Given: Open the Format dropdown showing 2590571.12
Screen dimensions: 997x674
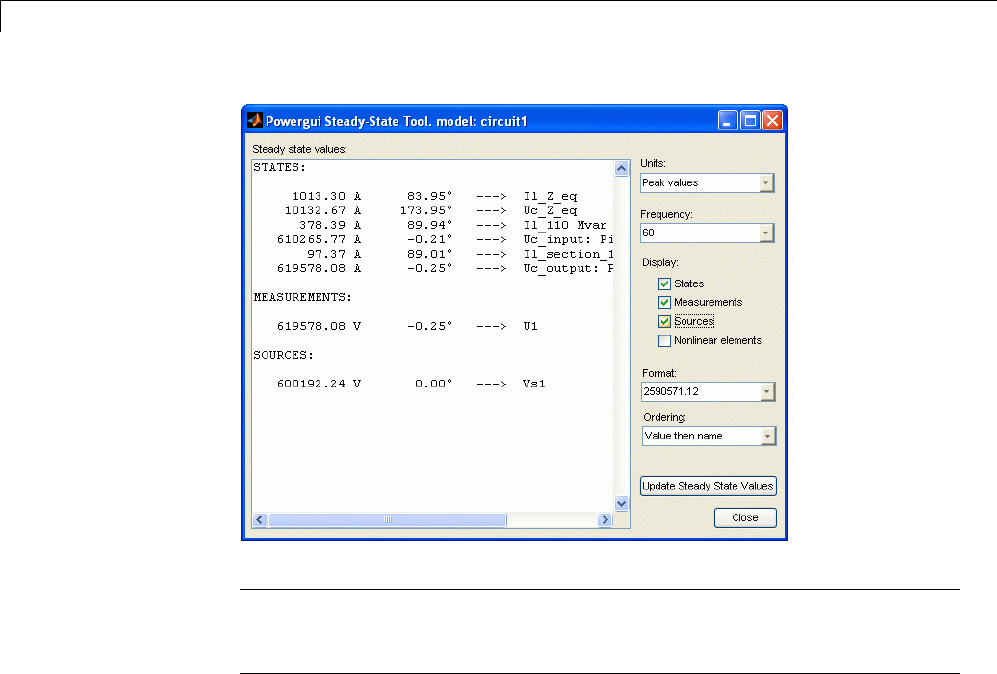Looking at the screenshot, I should (708, 392).
